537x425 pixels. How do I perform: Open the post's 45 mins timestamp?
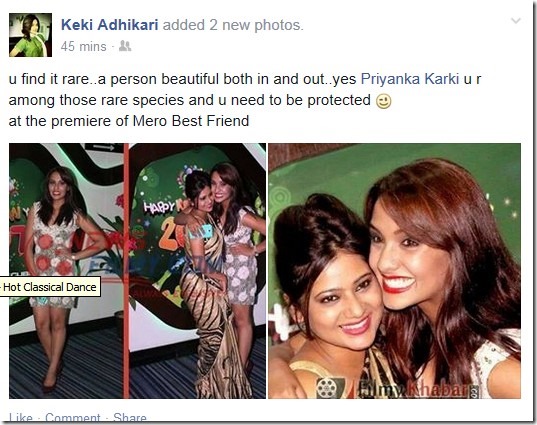click(x=84, y=47)
